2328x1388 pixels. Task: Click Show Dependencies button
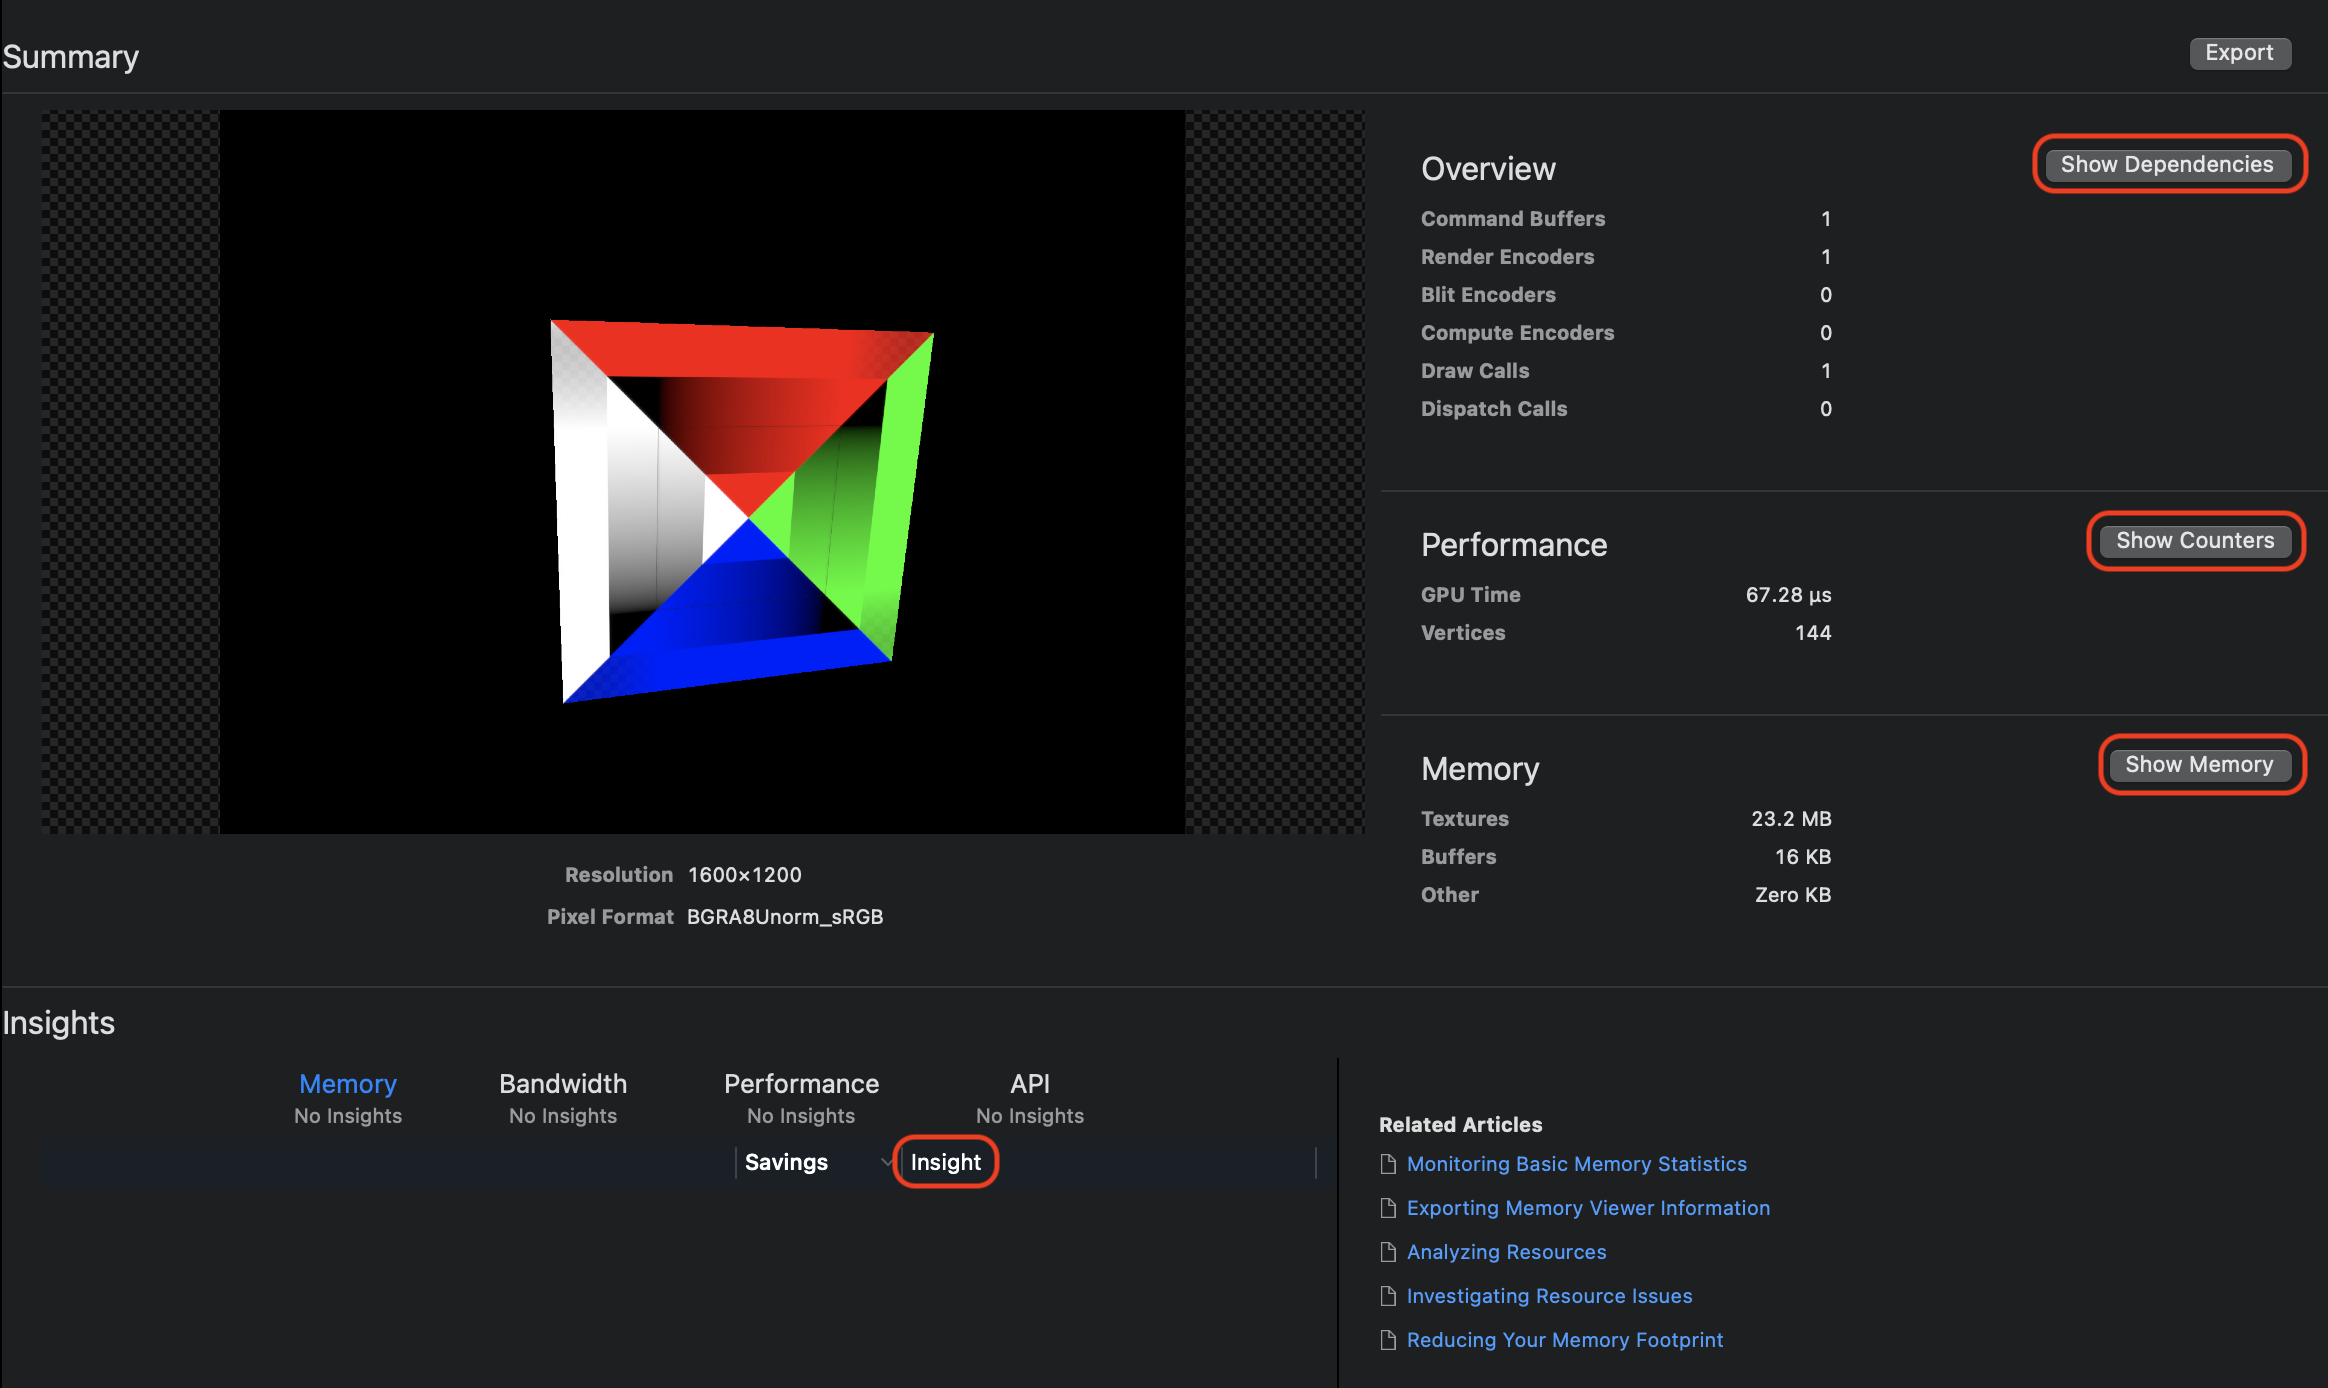click(x=2167, y=164)
